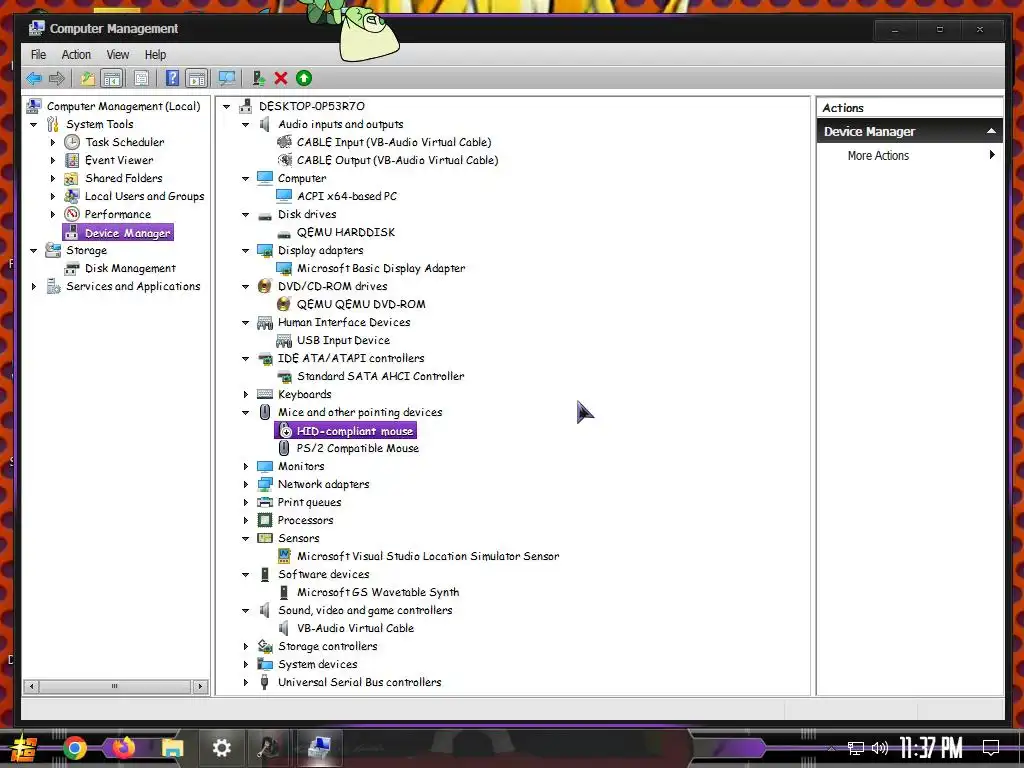Select the DESKTOP-0P53R7O computer node
The image size is (1024, 768).
pyautogui.click(x=312, y=106)
